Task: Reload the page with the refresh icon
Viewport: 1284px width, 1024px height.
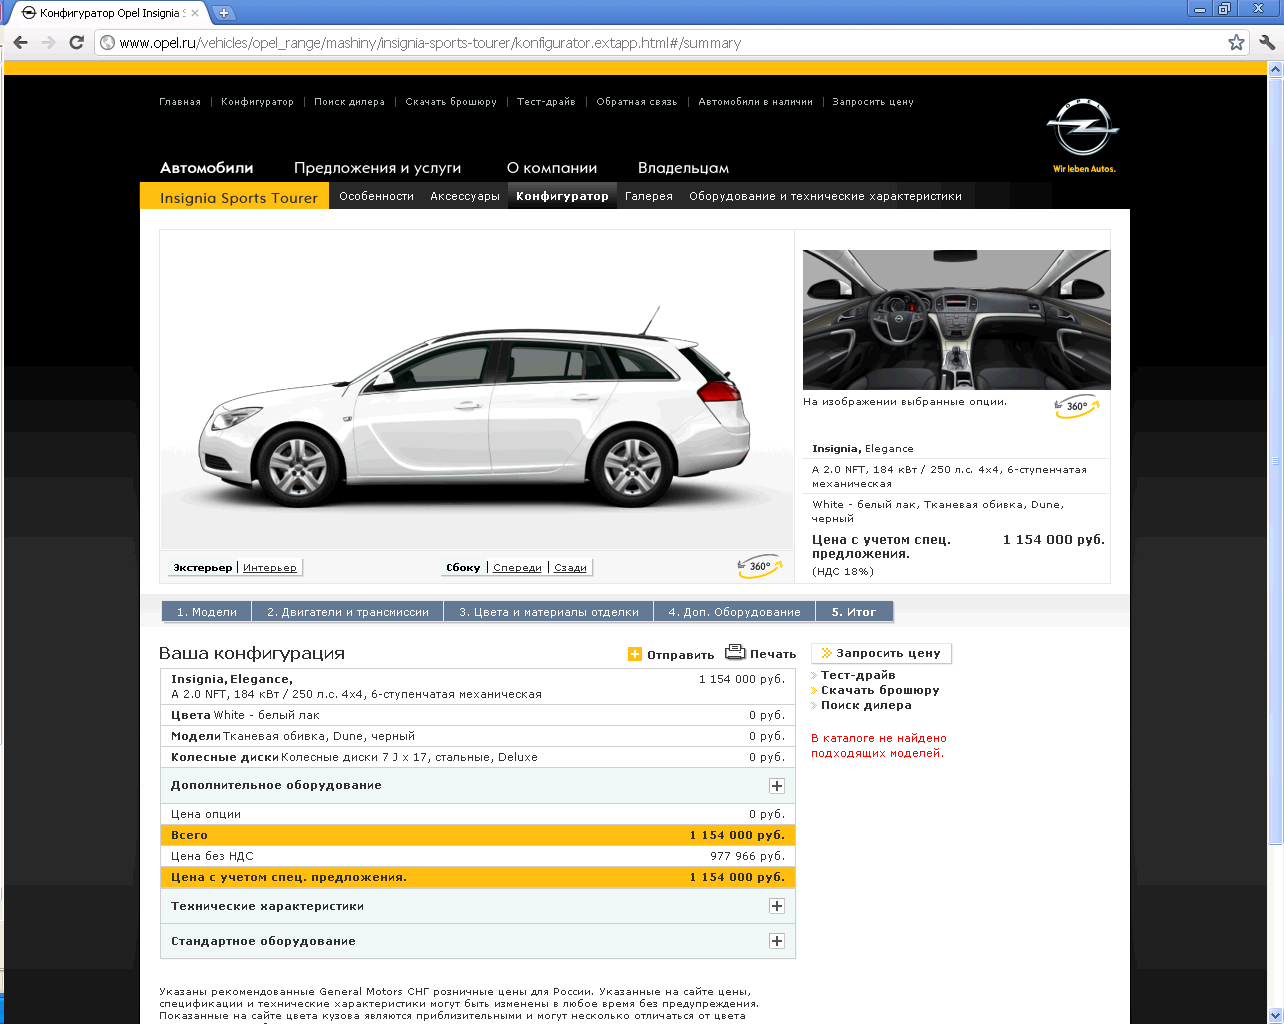Action: (76, 43)
